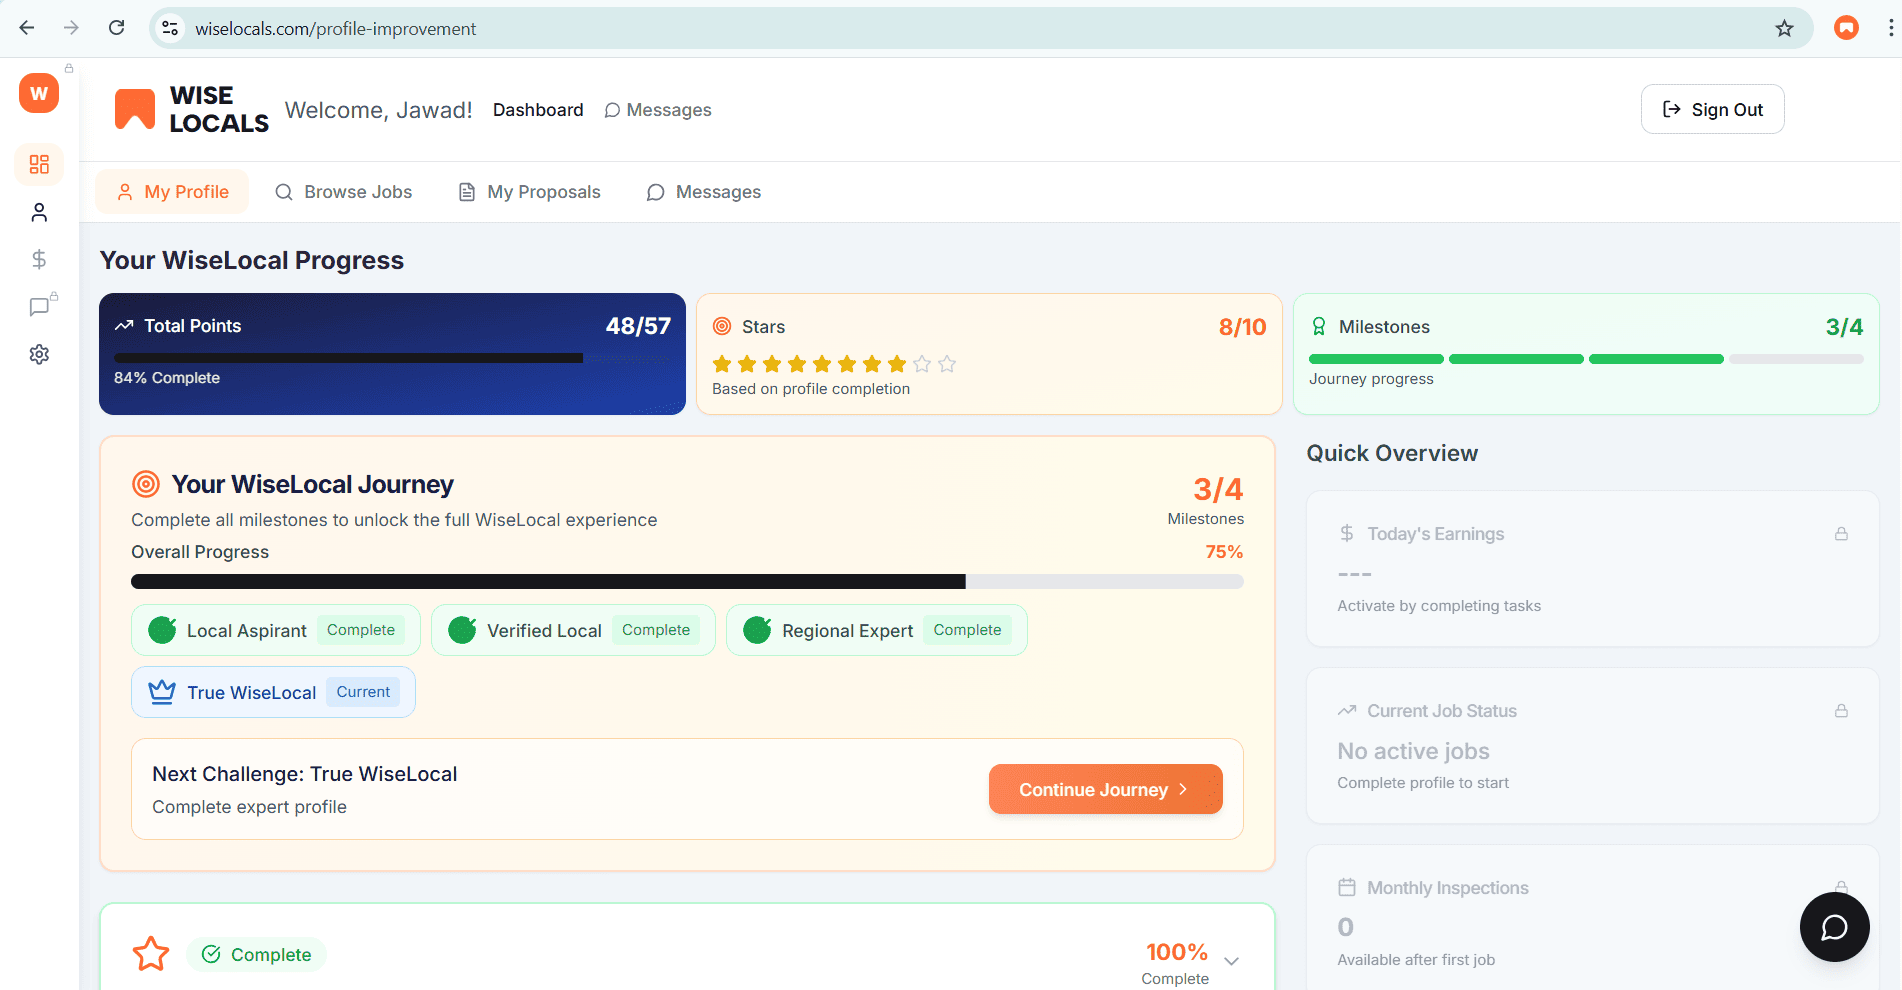
Task: Open the dashboard grid icon in sidebar
Action: 39,164
